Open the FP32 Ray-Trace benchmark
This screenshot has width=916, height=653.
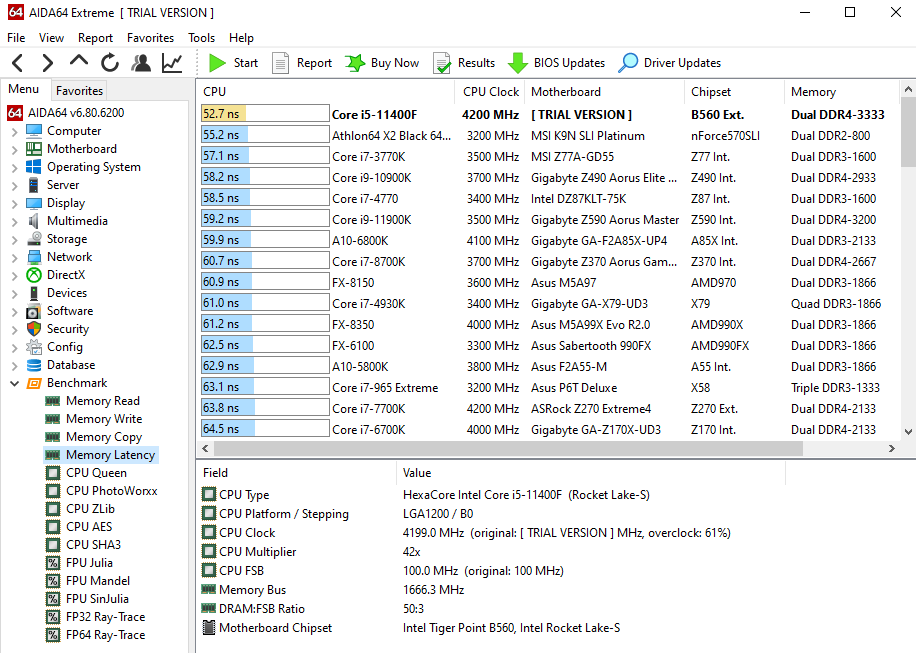106,617
